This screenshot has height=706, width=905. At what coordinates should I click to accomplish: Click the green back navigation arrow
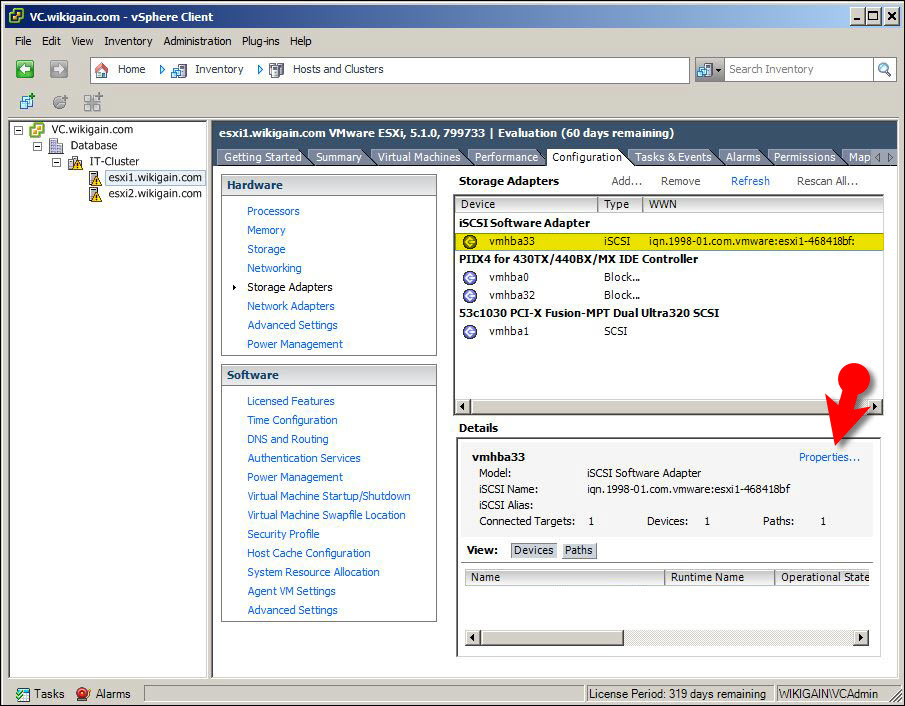(24, 69)
